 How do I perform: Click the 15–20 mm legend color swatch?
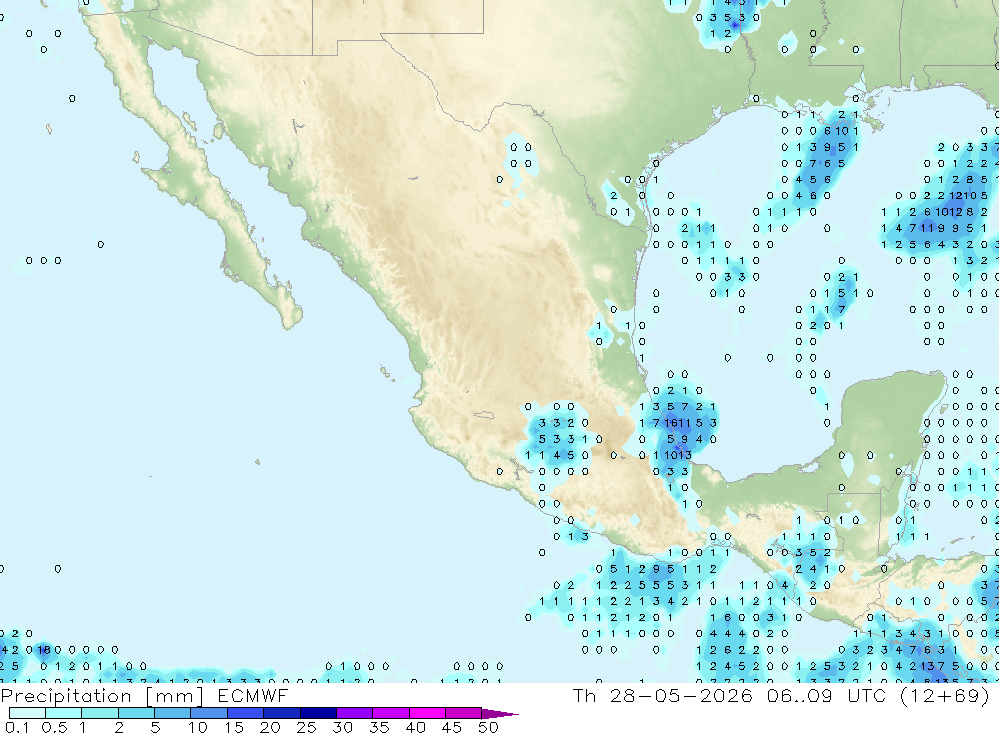[246, 713]
